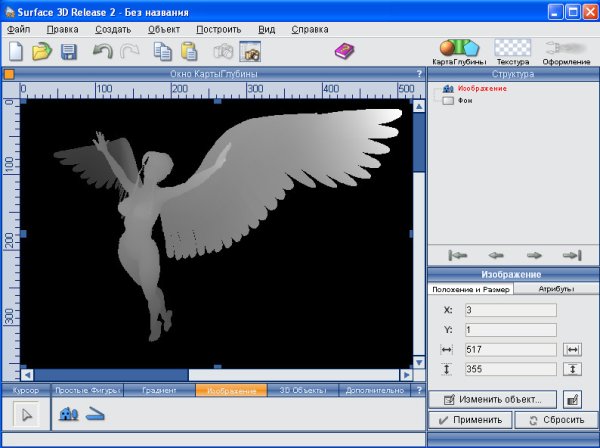Click the New document icon
The image size is (600, 448).
17,50
